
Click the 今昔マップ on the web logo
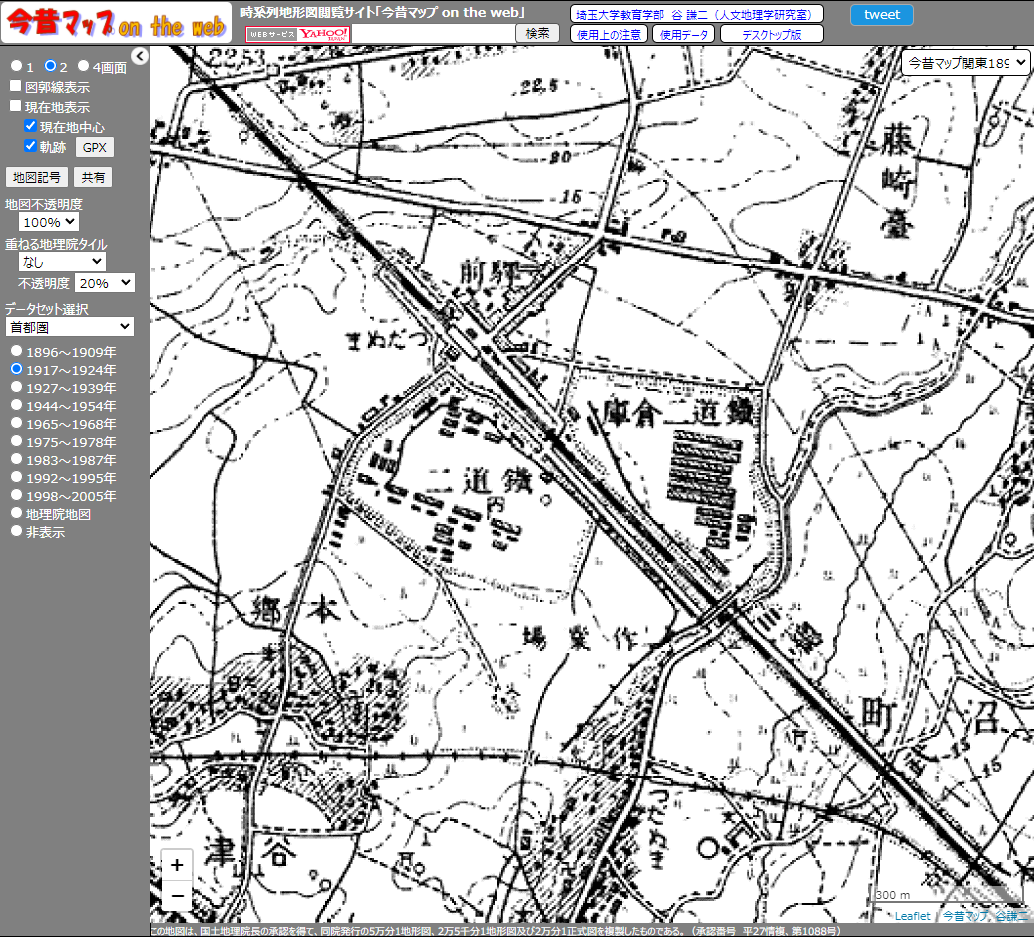coord(117,23)
